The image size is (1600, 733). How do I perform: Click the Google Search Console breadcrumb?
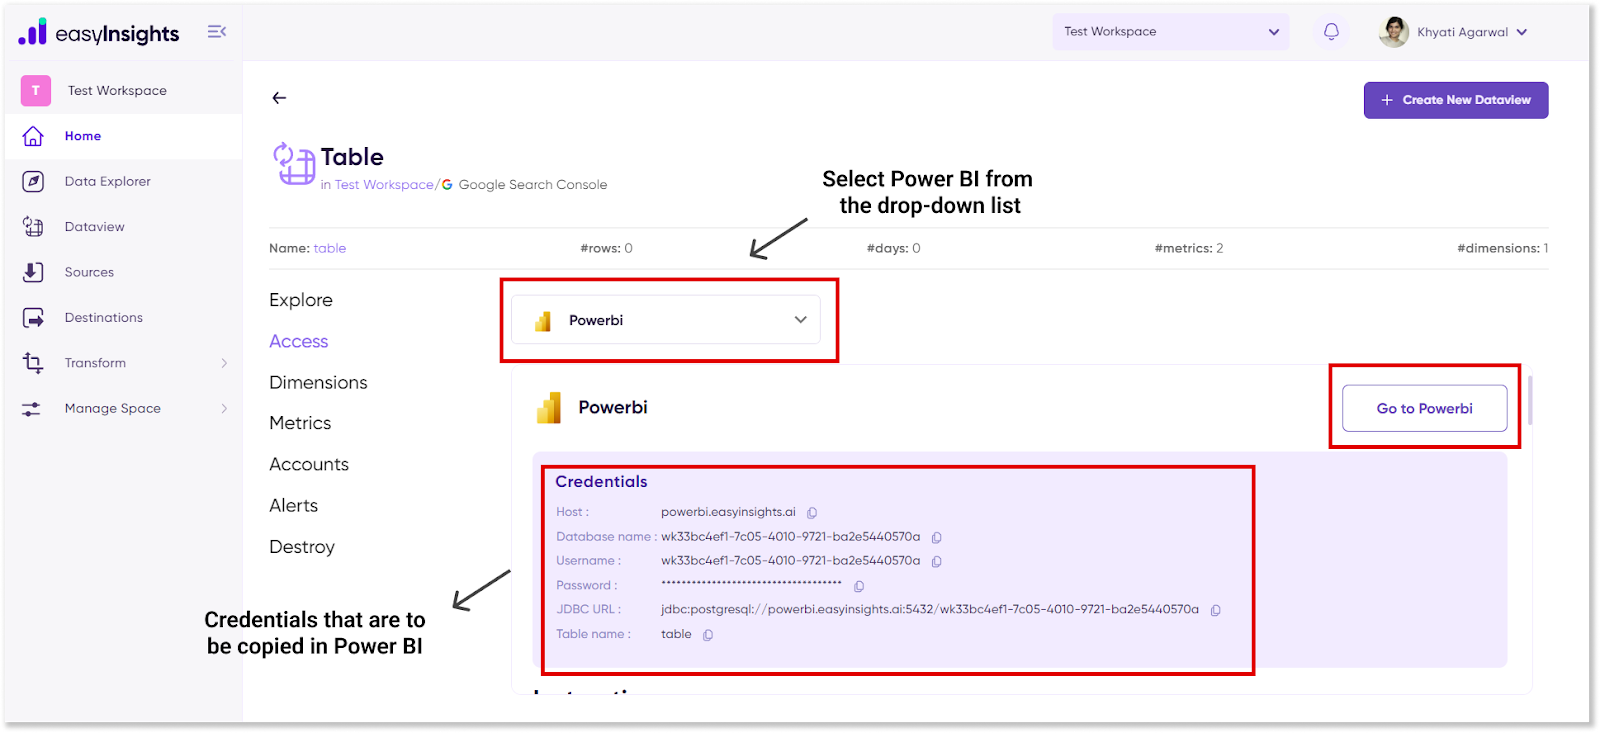[x=533, y=185]
